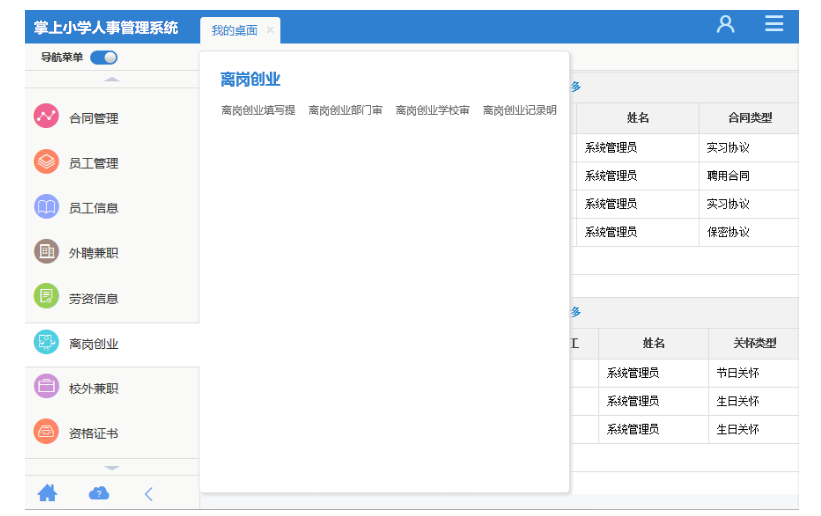Viewport: 821px width, 516px height.
Task: Click the upper 多 more link
Action: click(x=575, y=86)
